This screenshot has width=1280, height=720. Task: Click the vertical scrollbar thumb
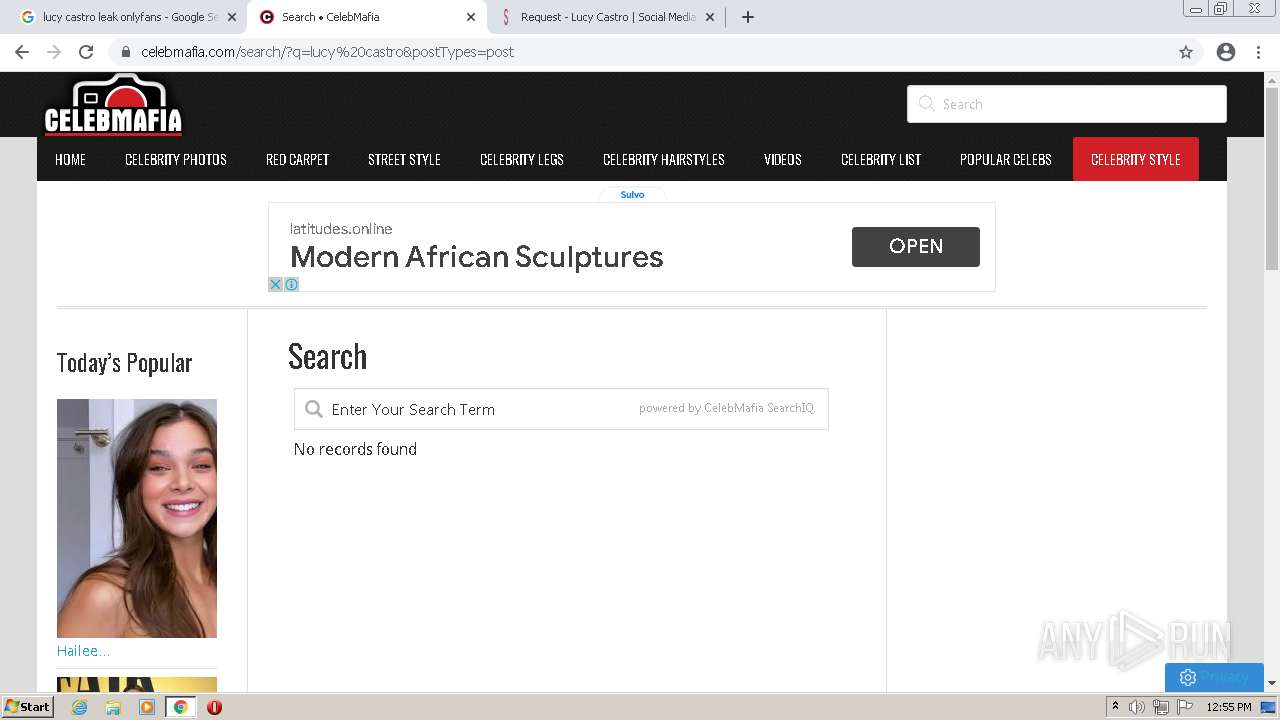(x=1272, y=178)
